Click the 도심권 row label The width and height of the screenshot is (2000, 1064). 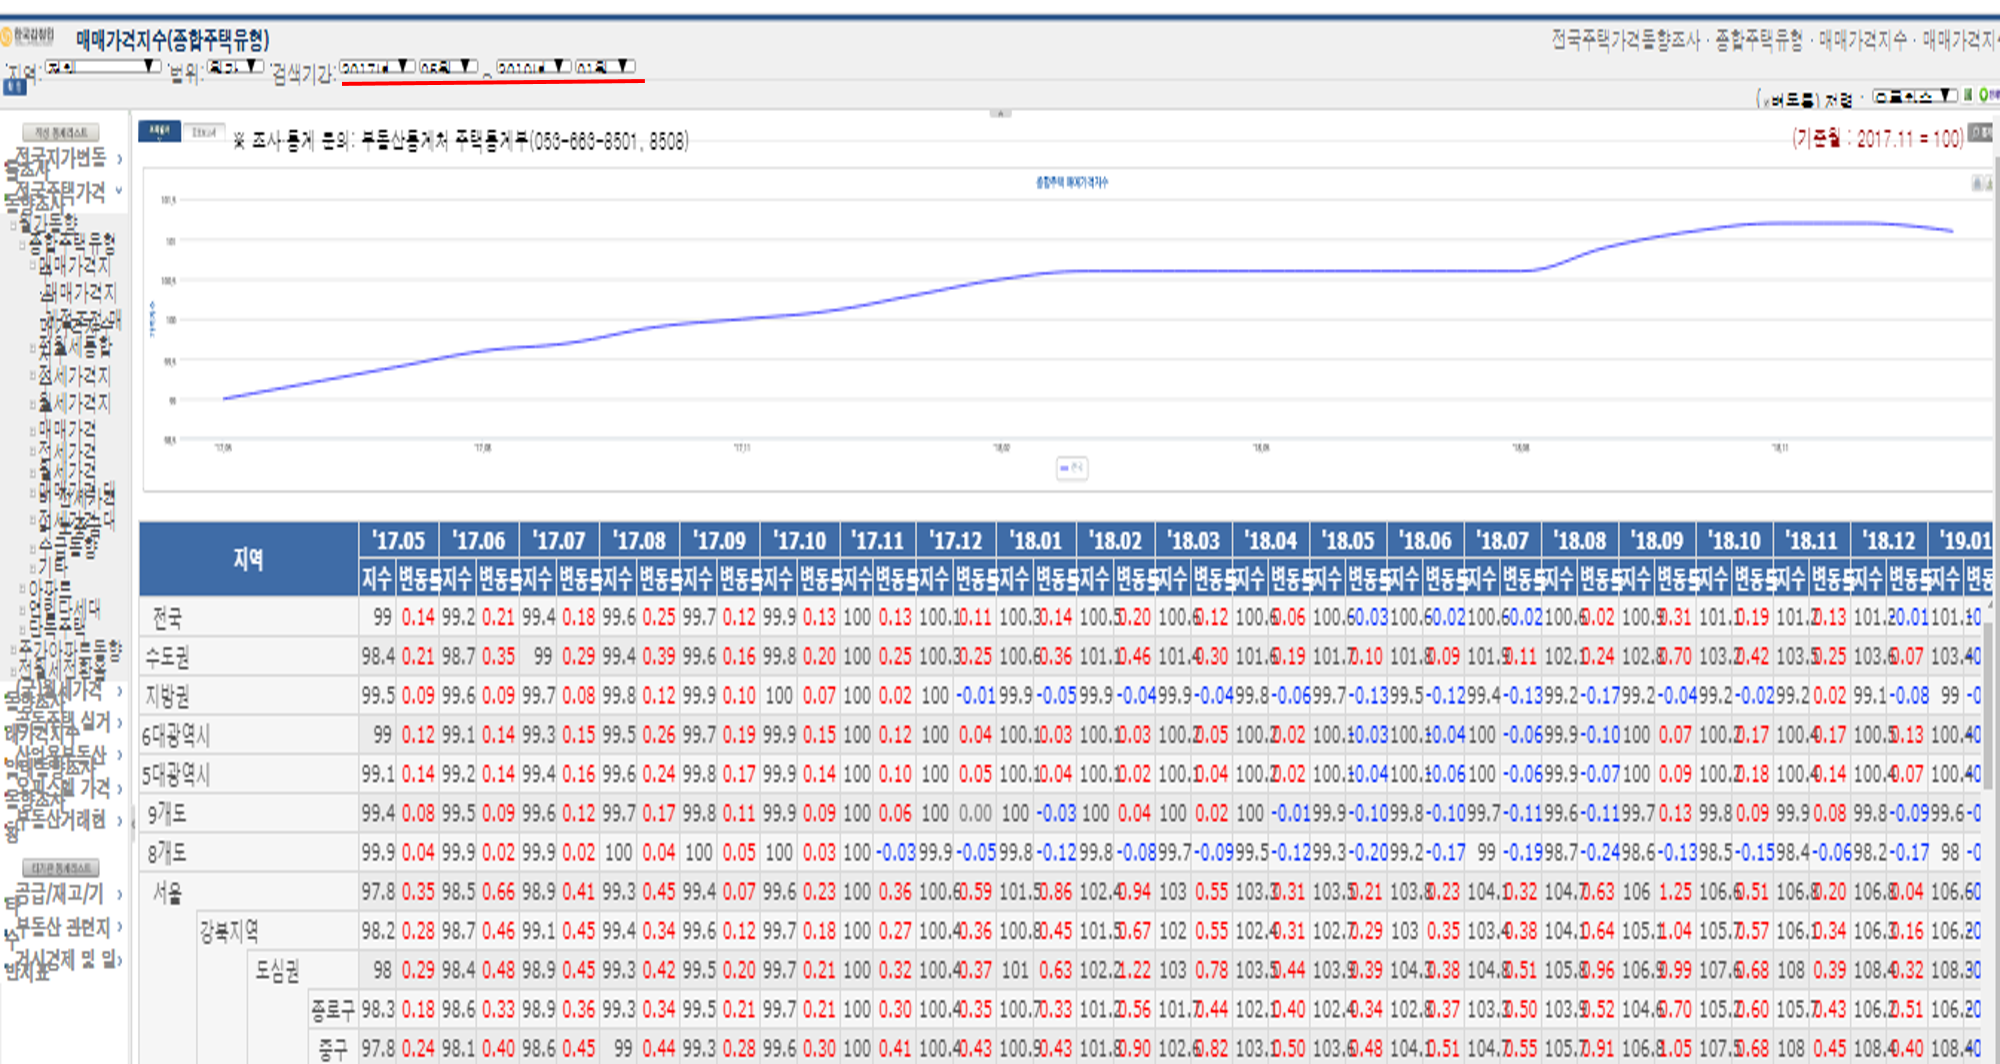277,970
